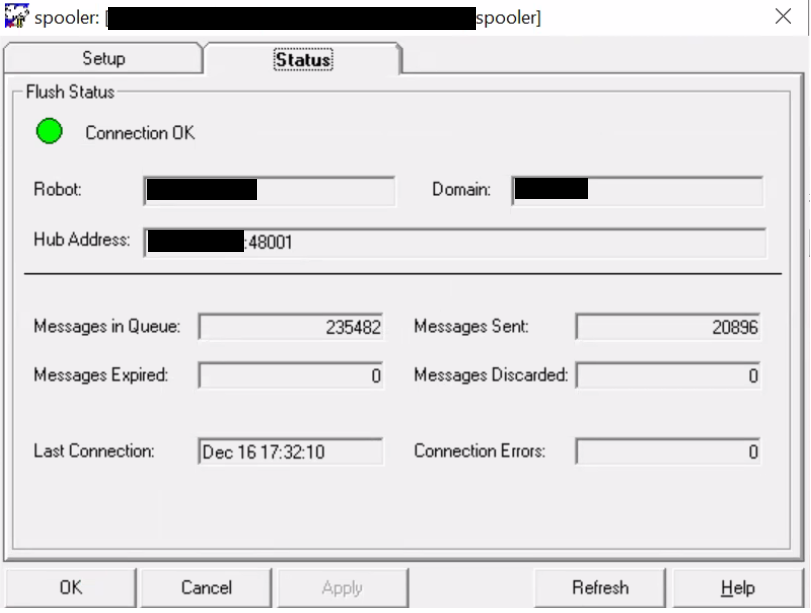This screenshot has height=613, width=811.
Task: Switch to the Setup tab
Action: pyautogui.click(x=103, y=59)
